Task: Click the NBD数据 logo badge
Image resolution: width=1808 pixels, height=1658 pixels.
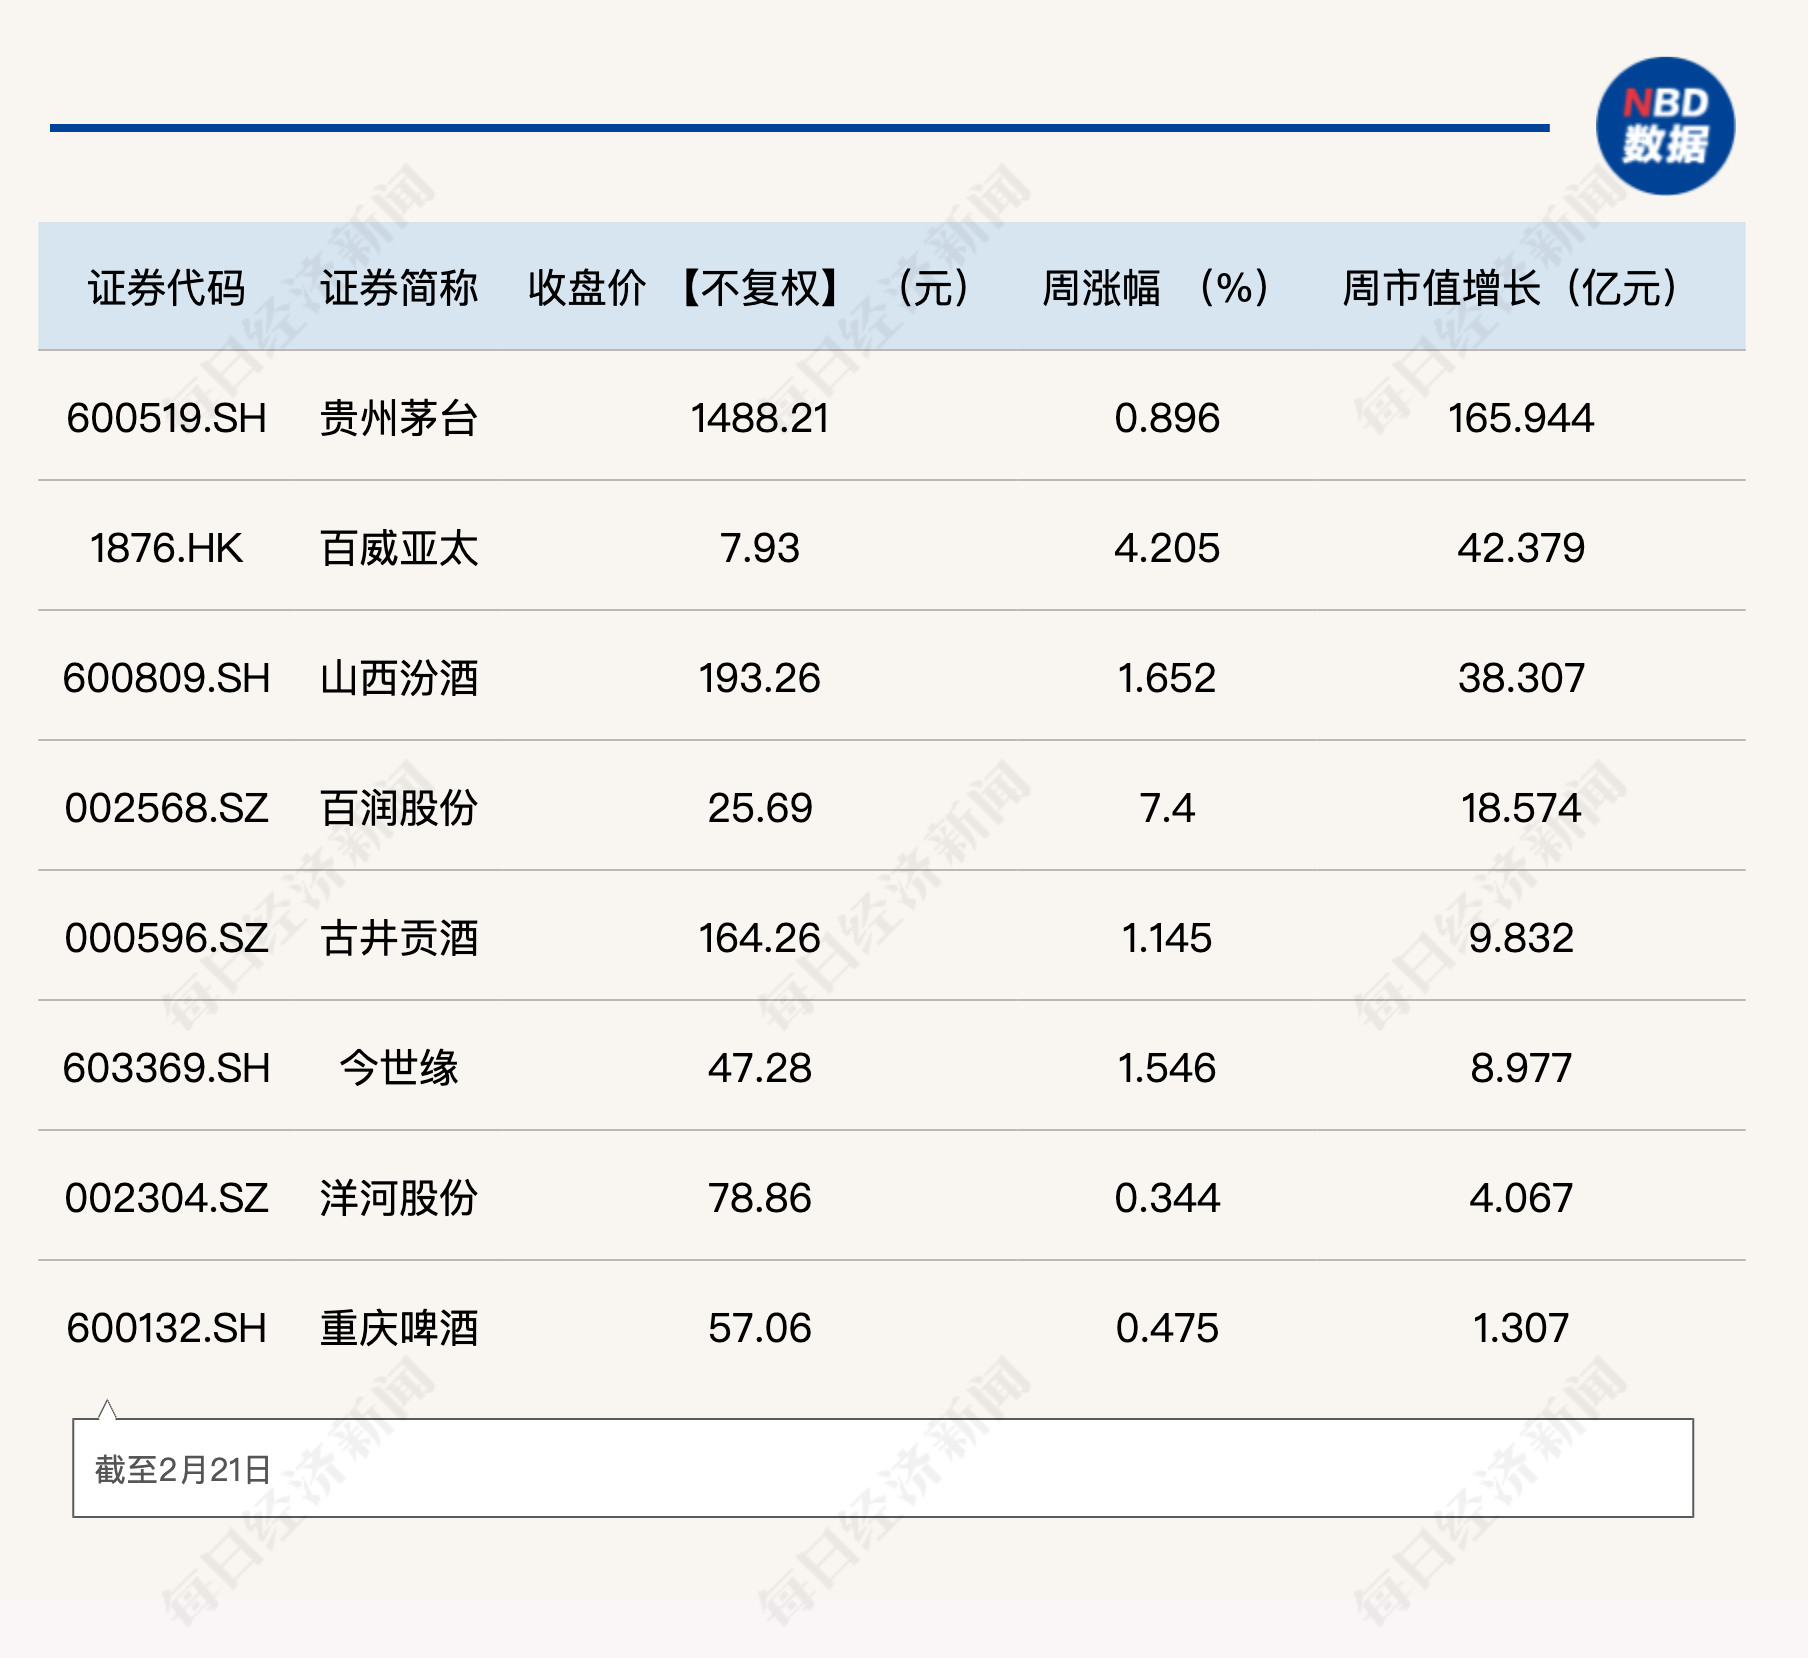Action: [x=1665, y=126]
